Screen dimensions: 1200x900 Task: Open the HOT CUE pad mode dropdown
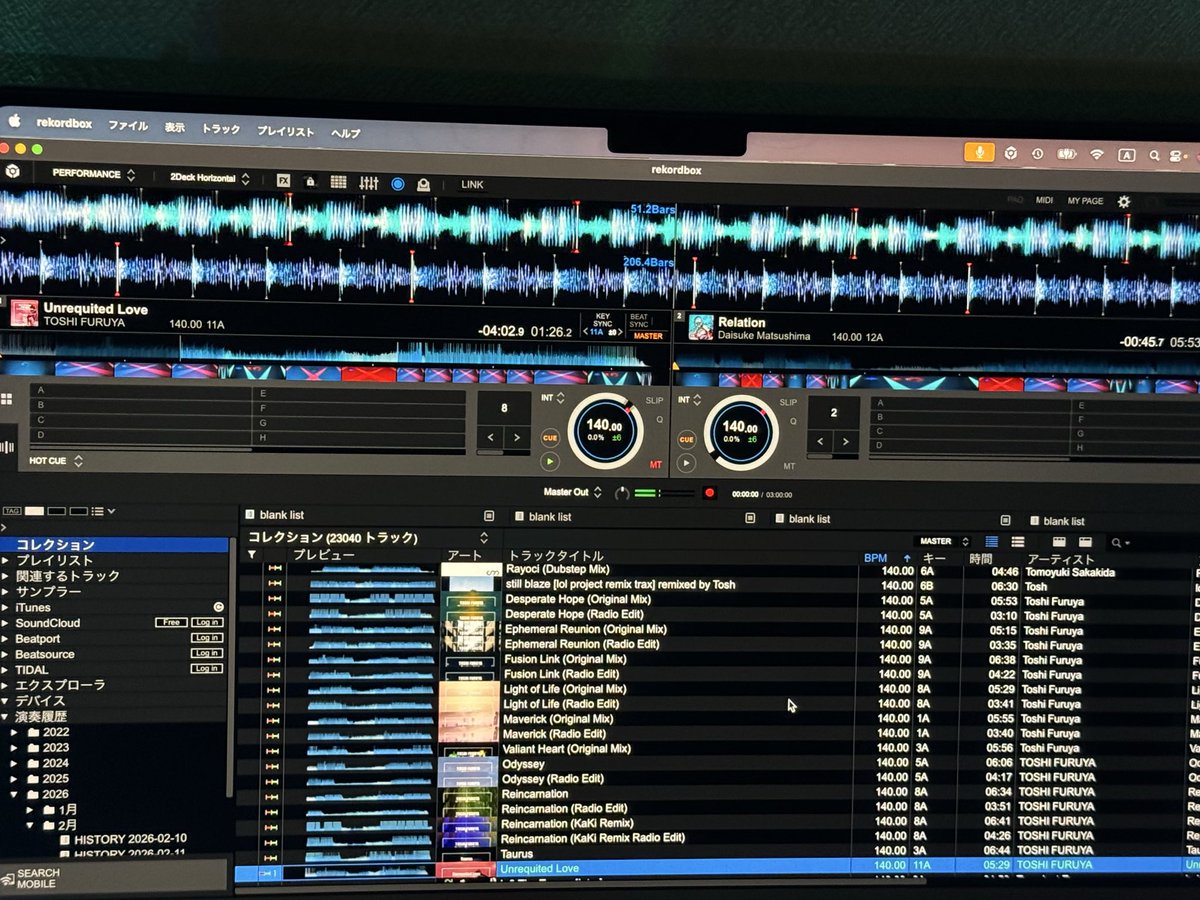(x=55, y=461)
